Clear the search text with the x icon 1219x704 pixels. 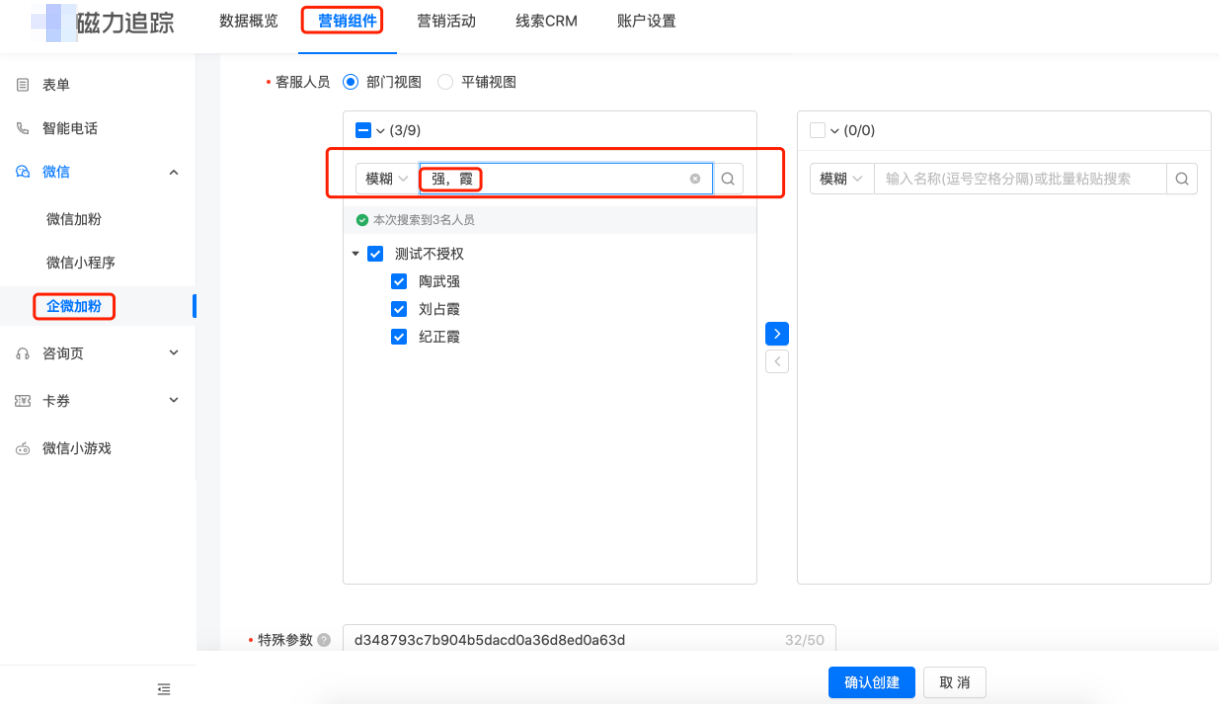click(695, 178)
